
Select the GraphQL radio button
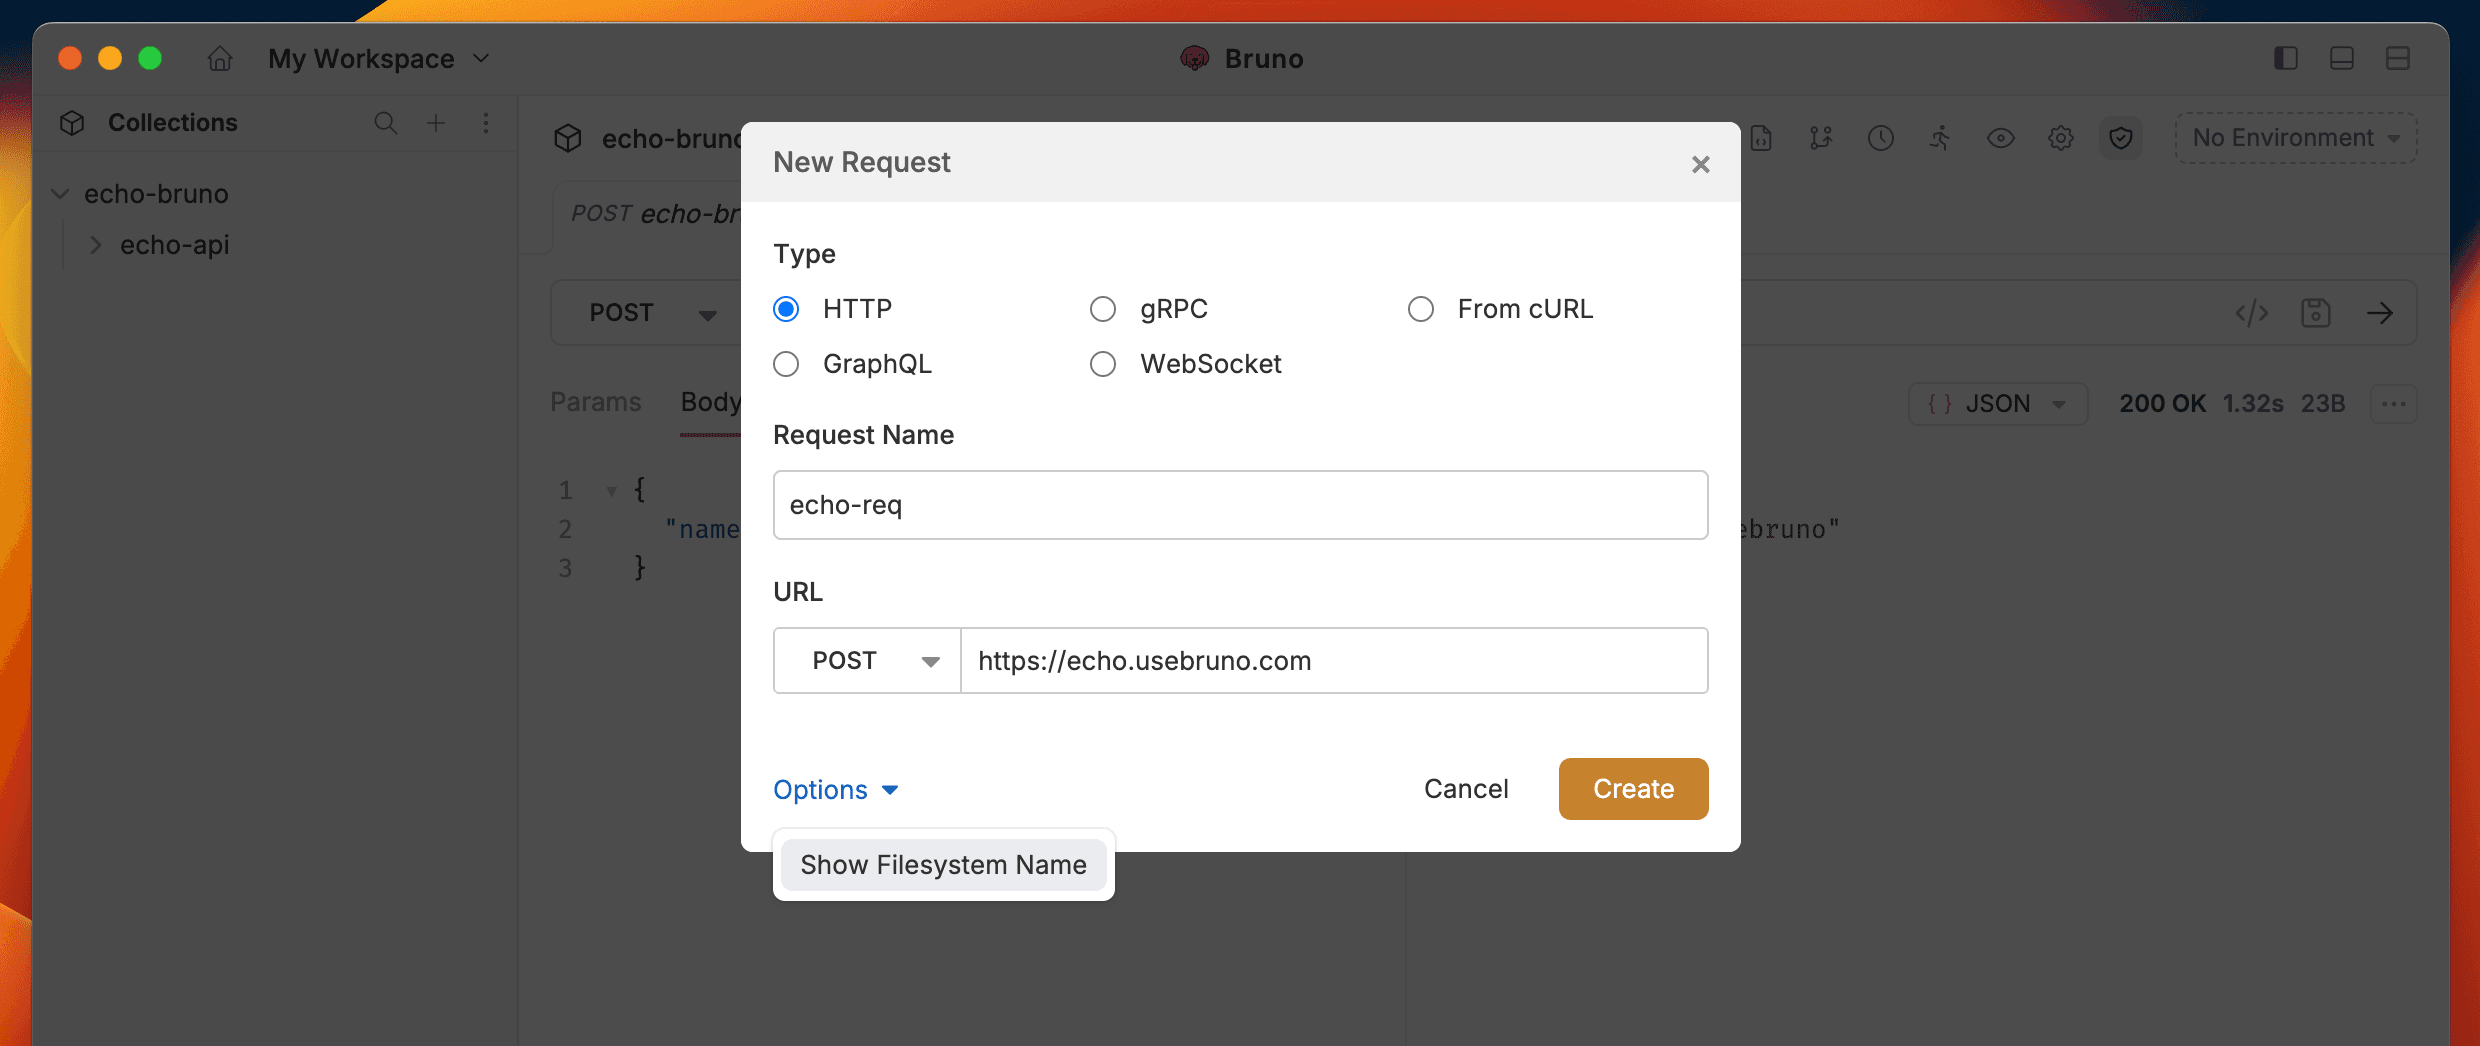click(x=786, y=364)
